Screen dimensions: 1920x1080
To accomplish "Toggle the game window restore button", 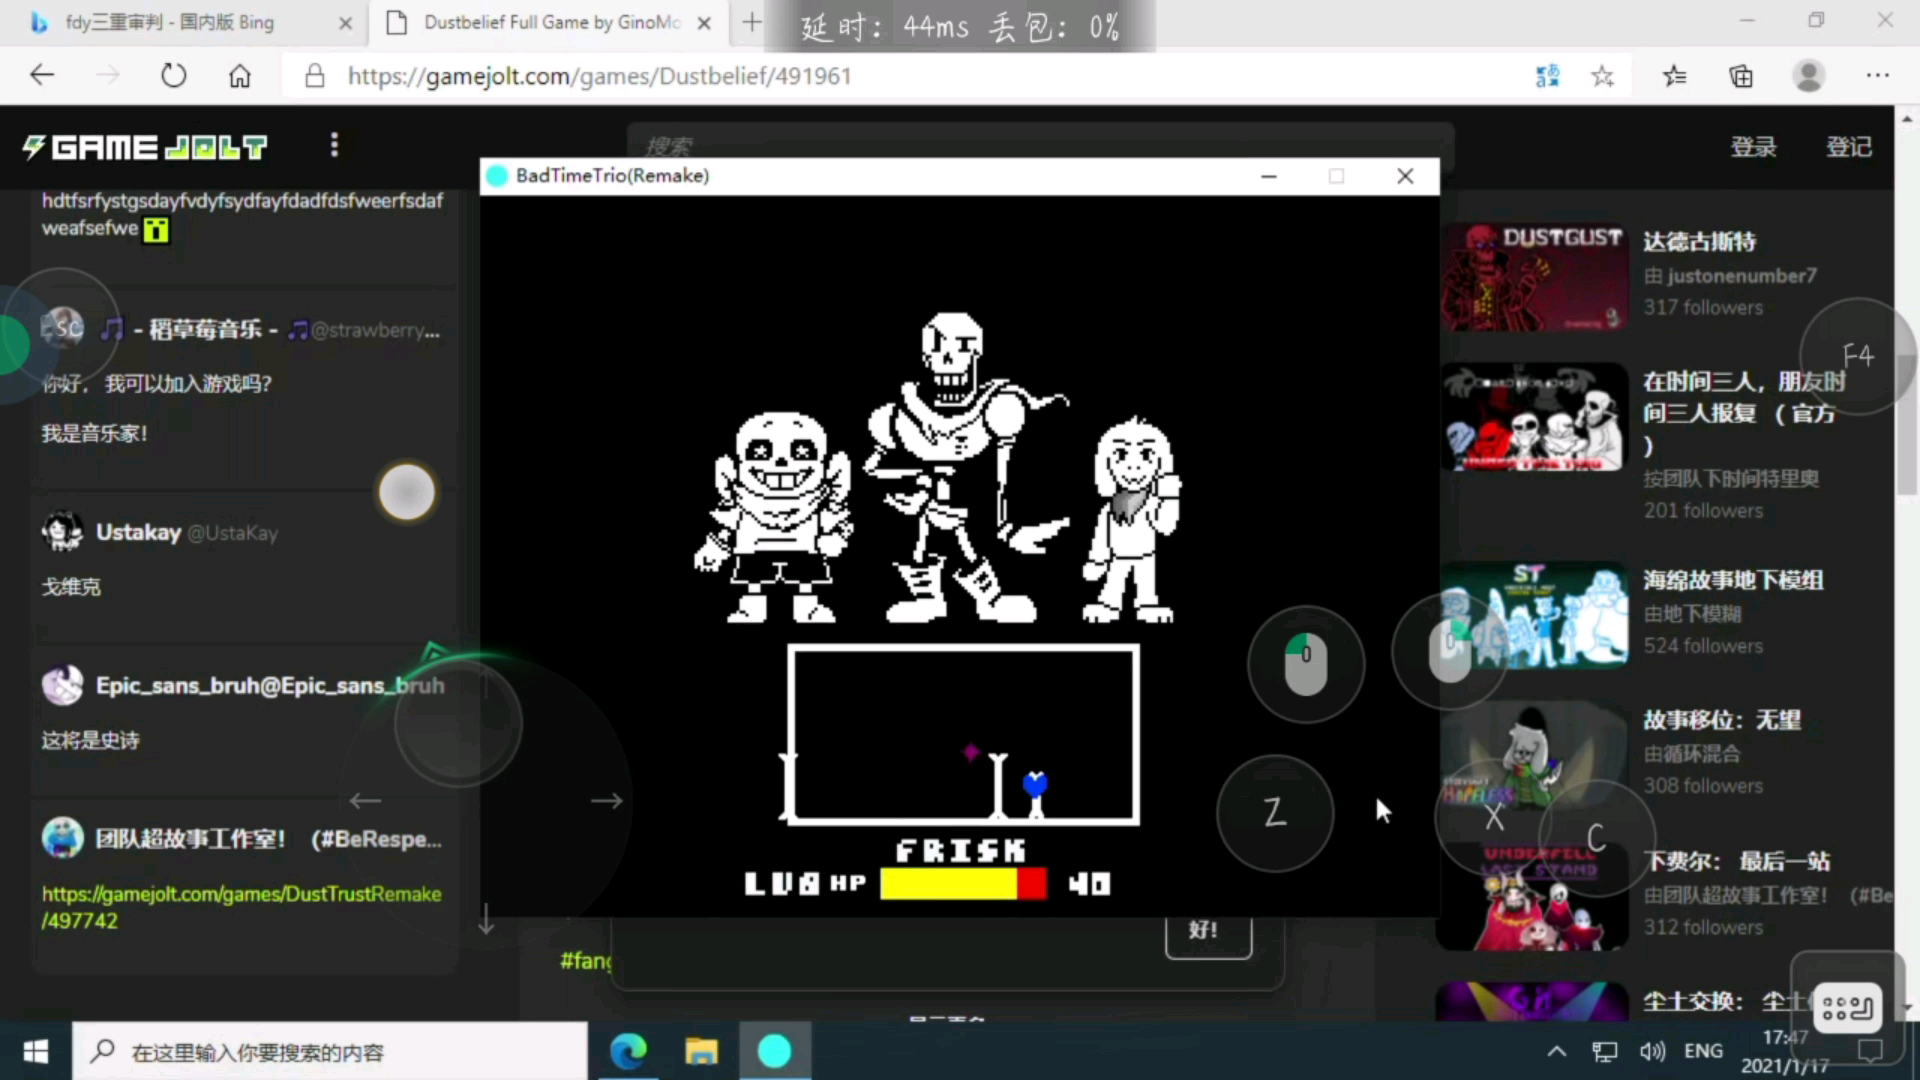I will coord(1336,175).
